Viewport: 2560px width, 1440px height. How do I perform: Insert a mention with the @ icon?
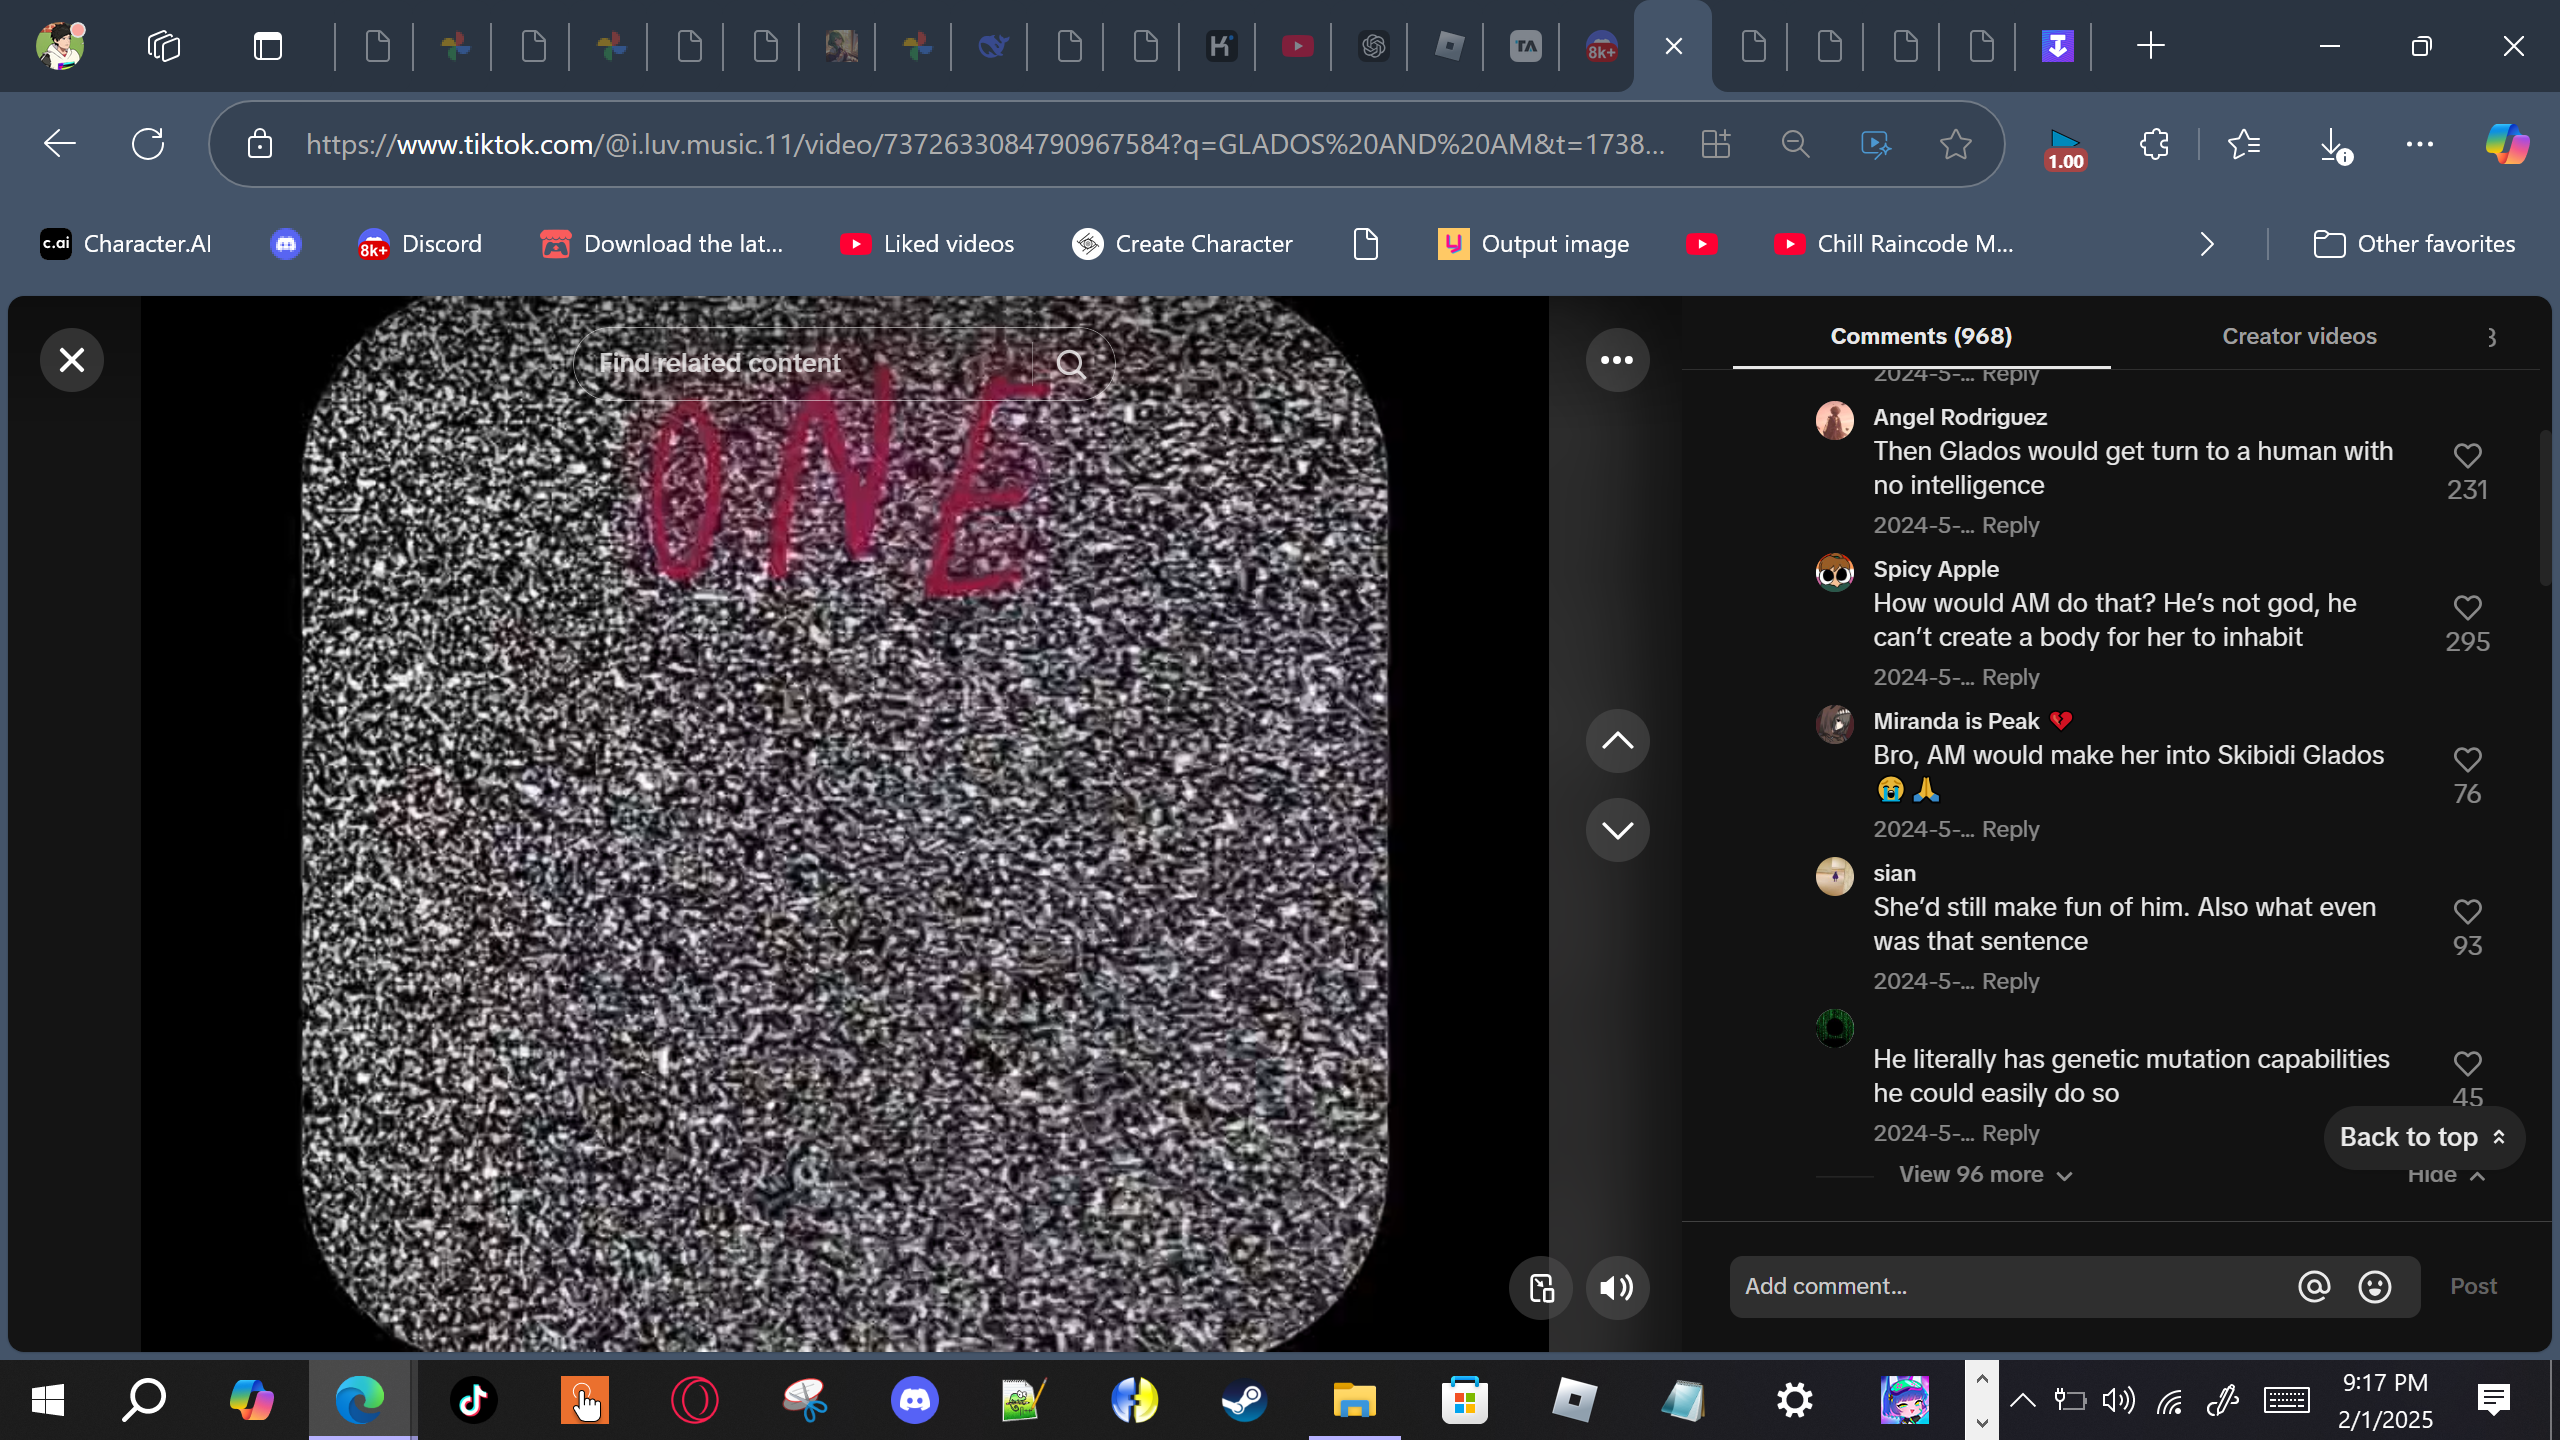point(2314,1287)
